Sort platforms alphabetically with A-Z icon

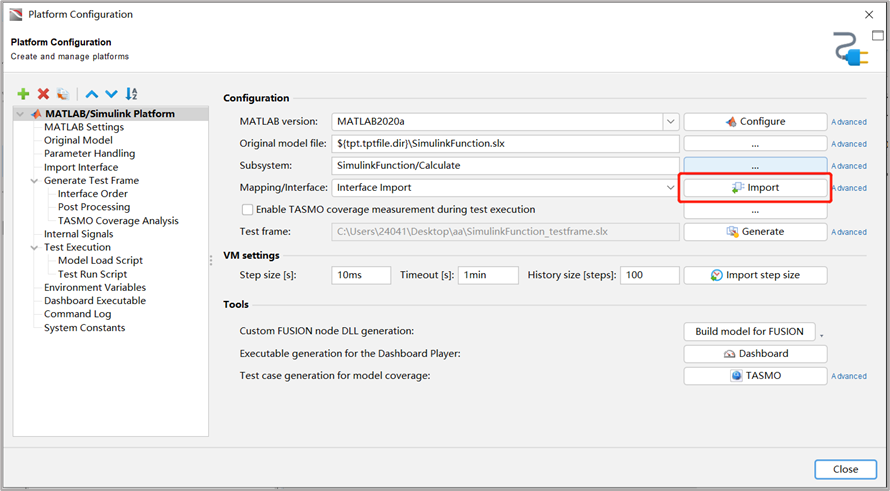(131, 94)
